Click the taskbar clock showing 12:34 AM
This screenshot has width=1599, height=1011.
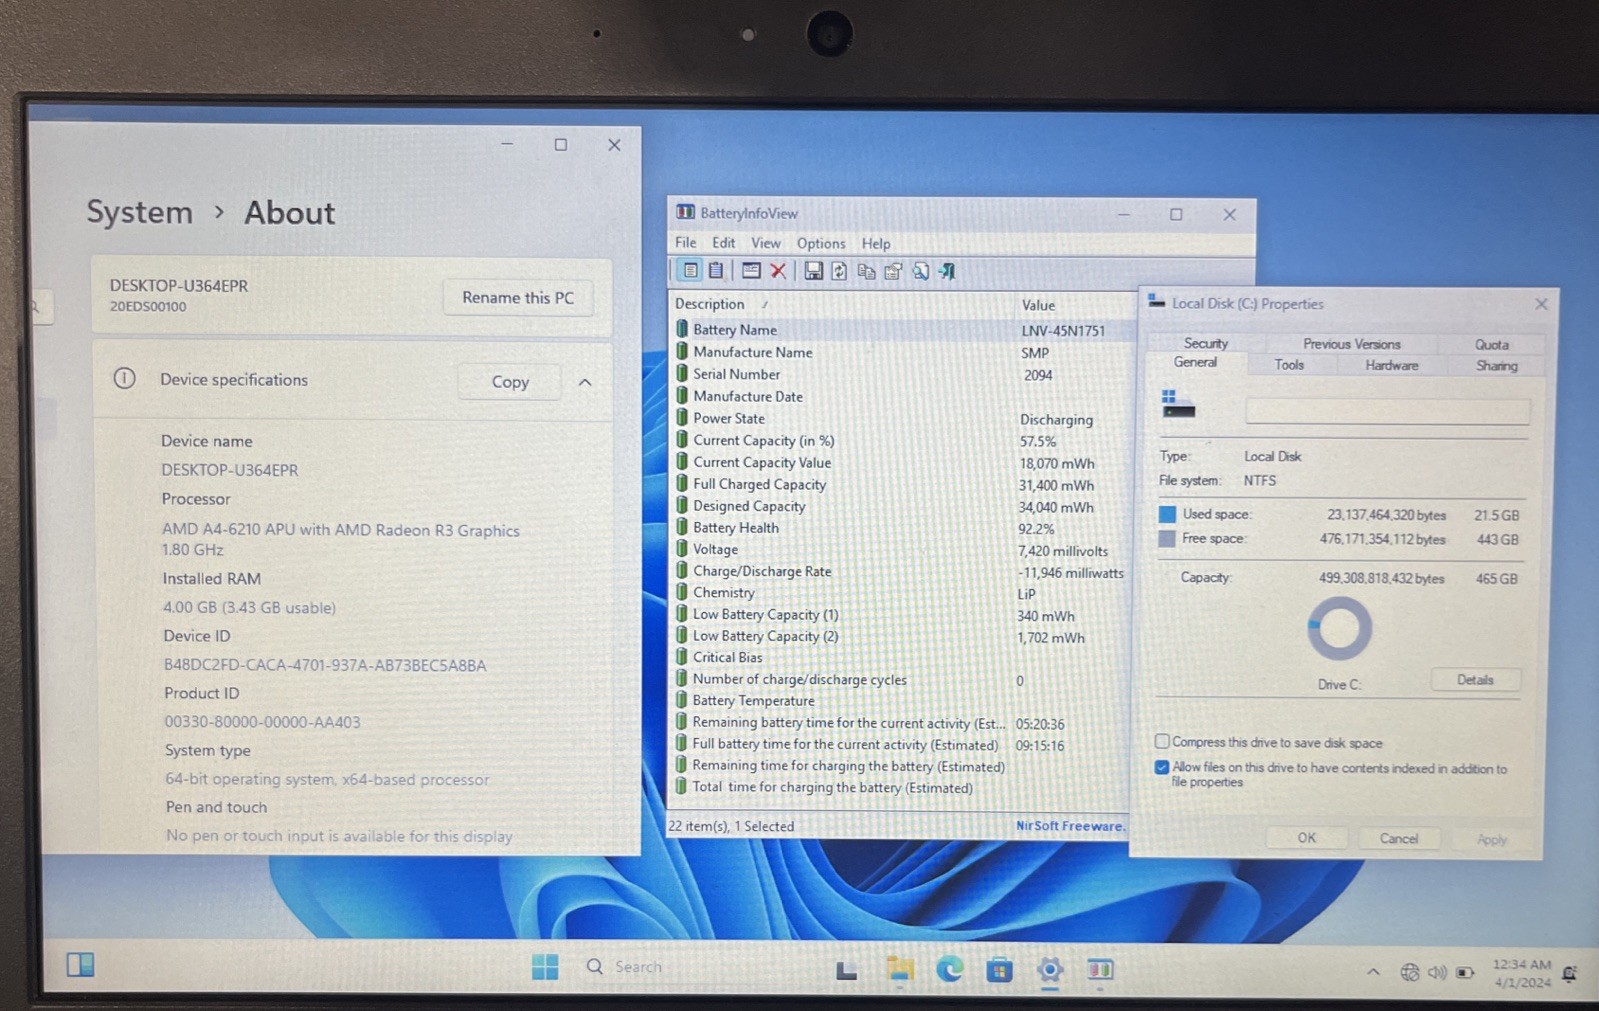coord(1521,973)
